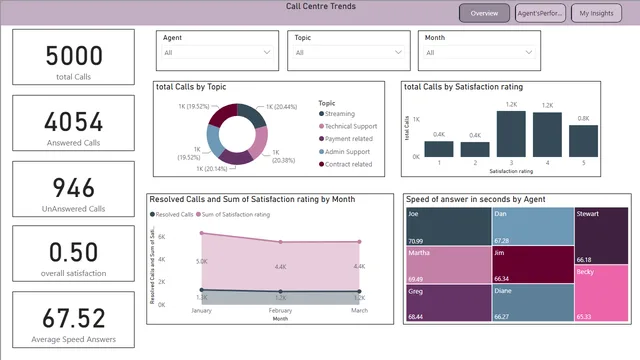
Task: Click the Resolved Calls legend entry
Action: (171, 214)
